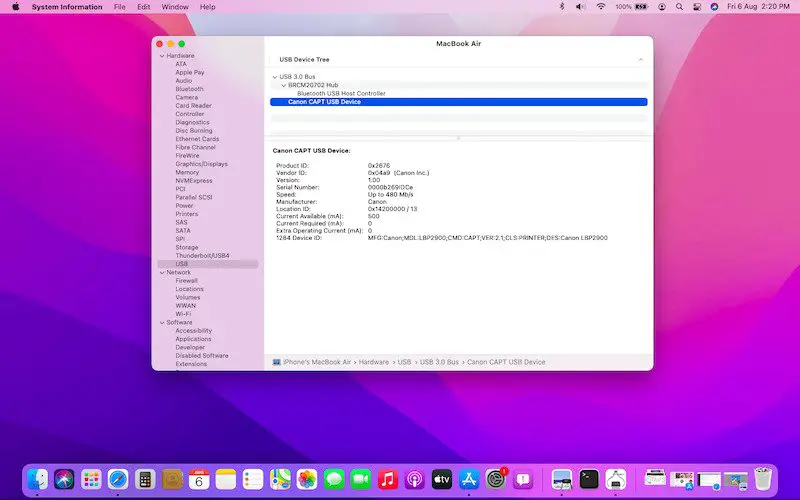Screen dimensions: 800x500
Task: Collapse the USB 3.0 Bus tree node
Action: pyautogui.click(x=275, y=77)
